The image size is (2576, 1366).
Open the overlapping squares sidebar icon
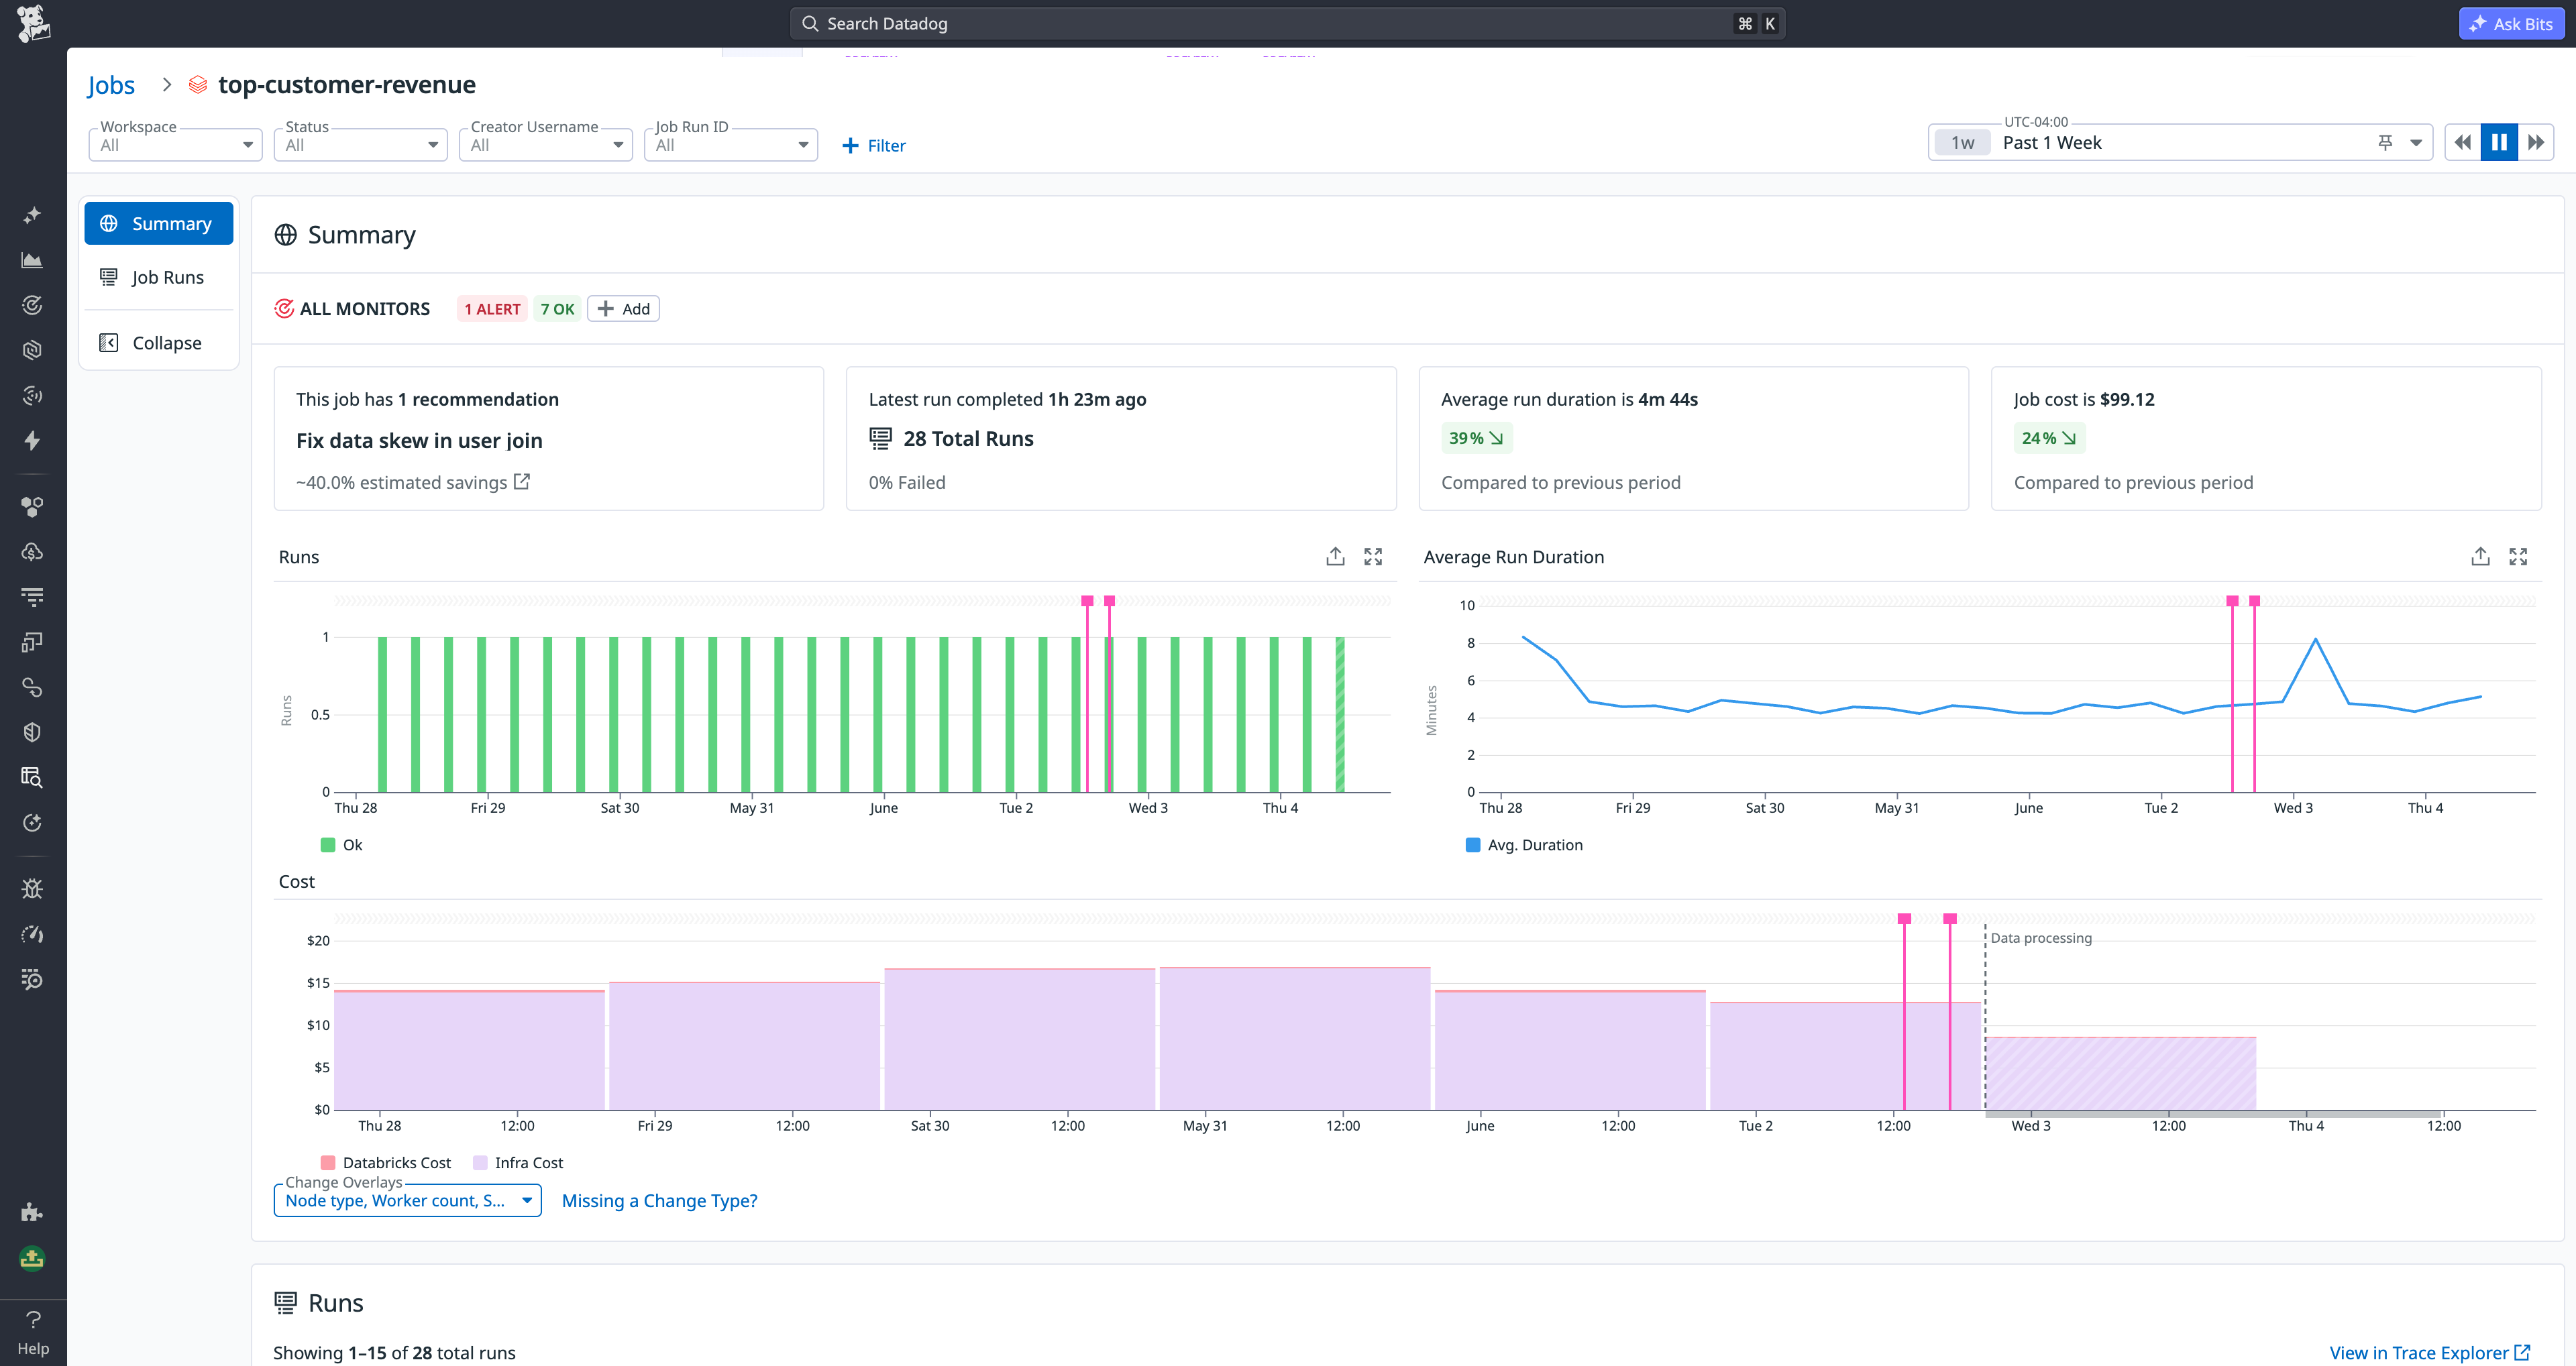[x=32, y=642]
